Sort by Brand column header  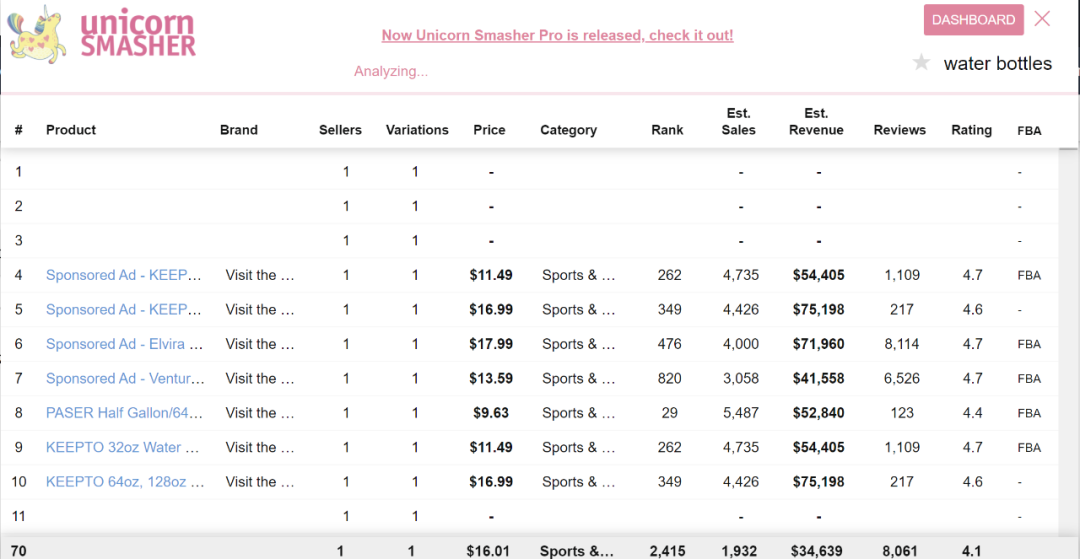239,130
